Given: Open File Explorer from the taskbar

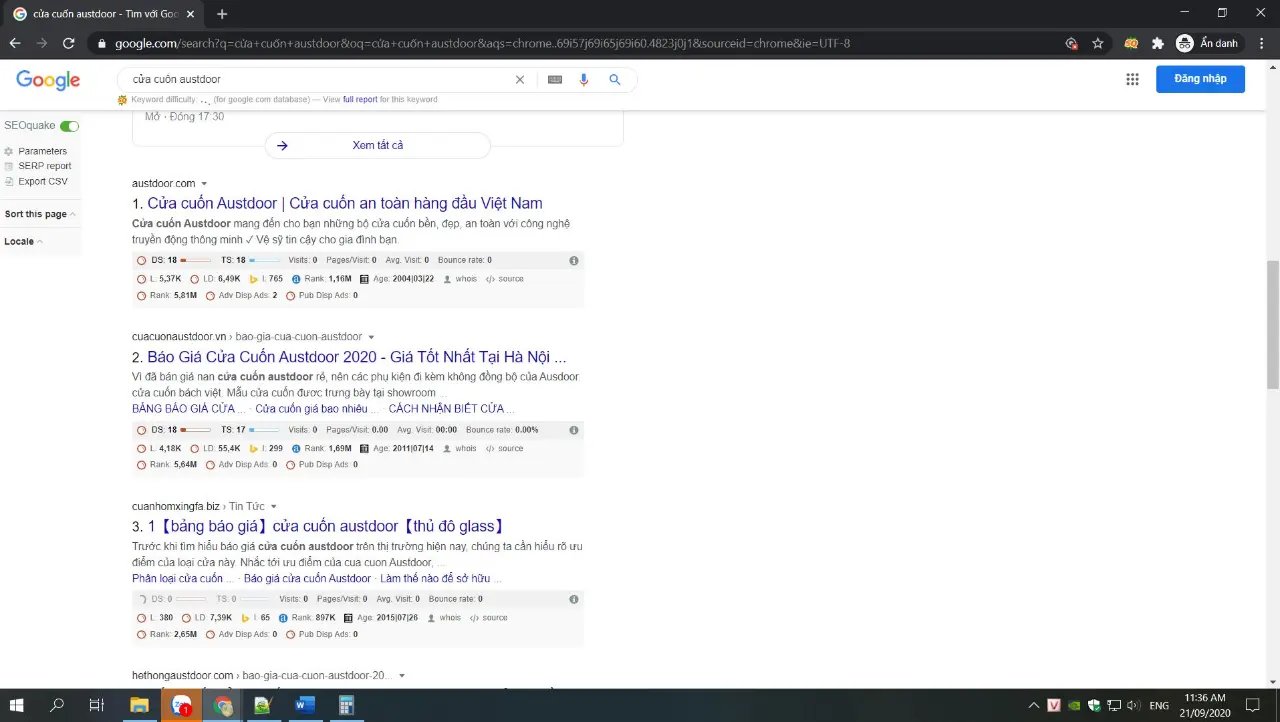Looking at the screenshot, I should tap(139, 705).
